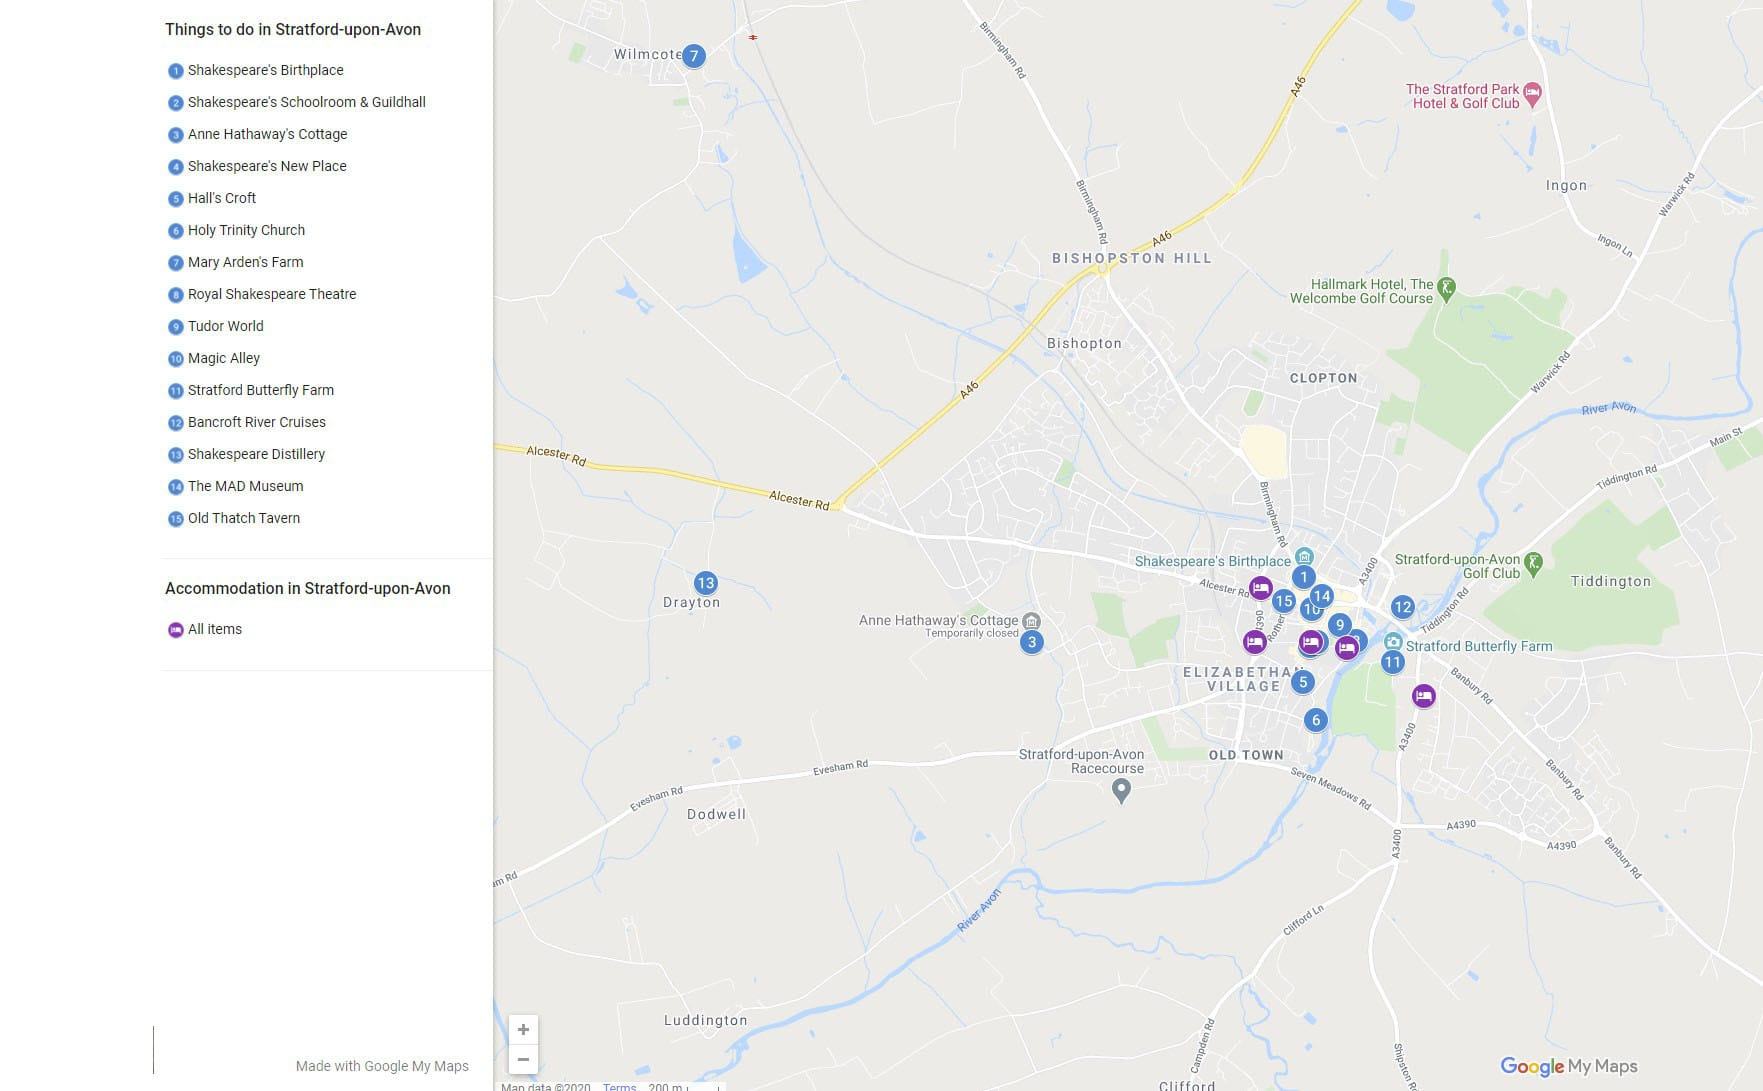
Task: Click purple hotel marker left of marker 15
Action: click(1260, 588)
